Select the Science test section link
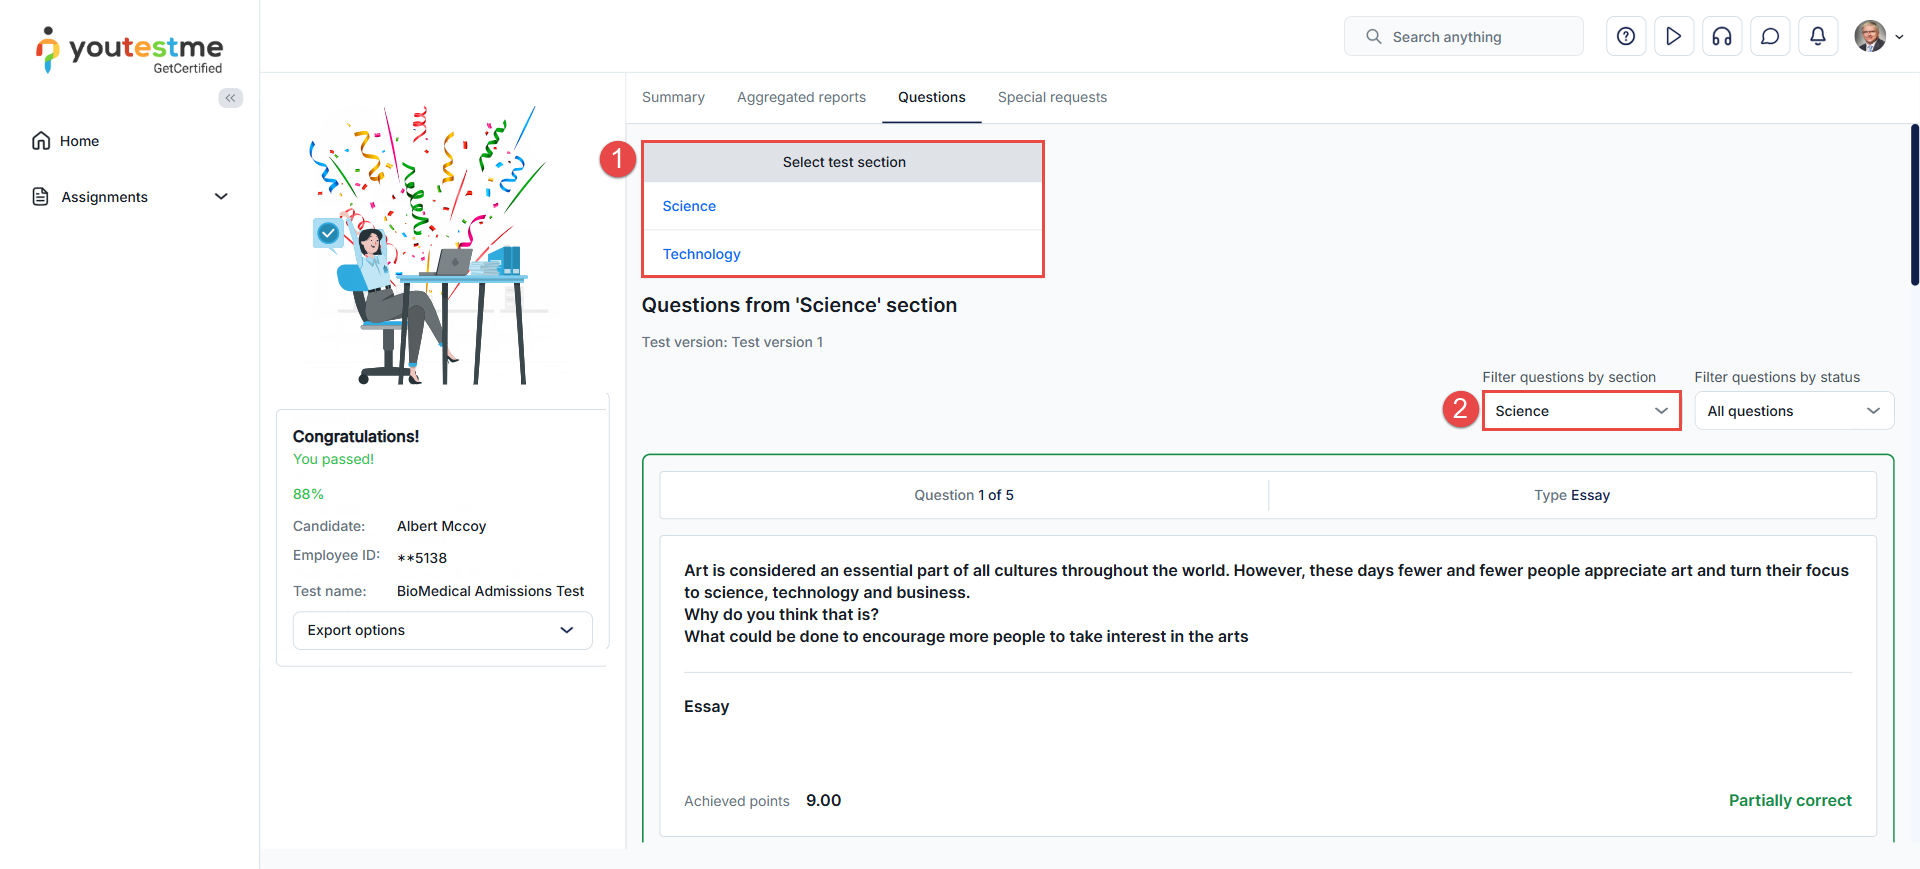 689,206
